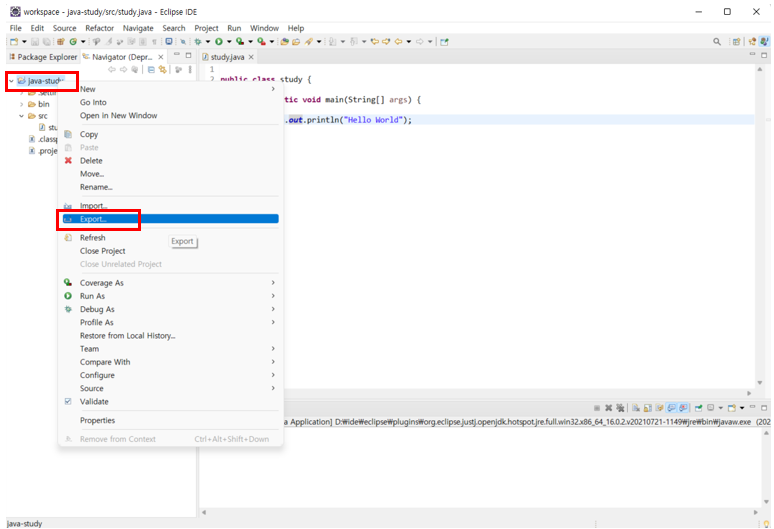This screenshot has height=529, width=774.
Task: Open the New wizard dropdown arrow
Action: 24,42
